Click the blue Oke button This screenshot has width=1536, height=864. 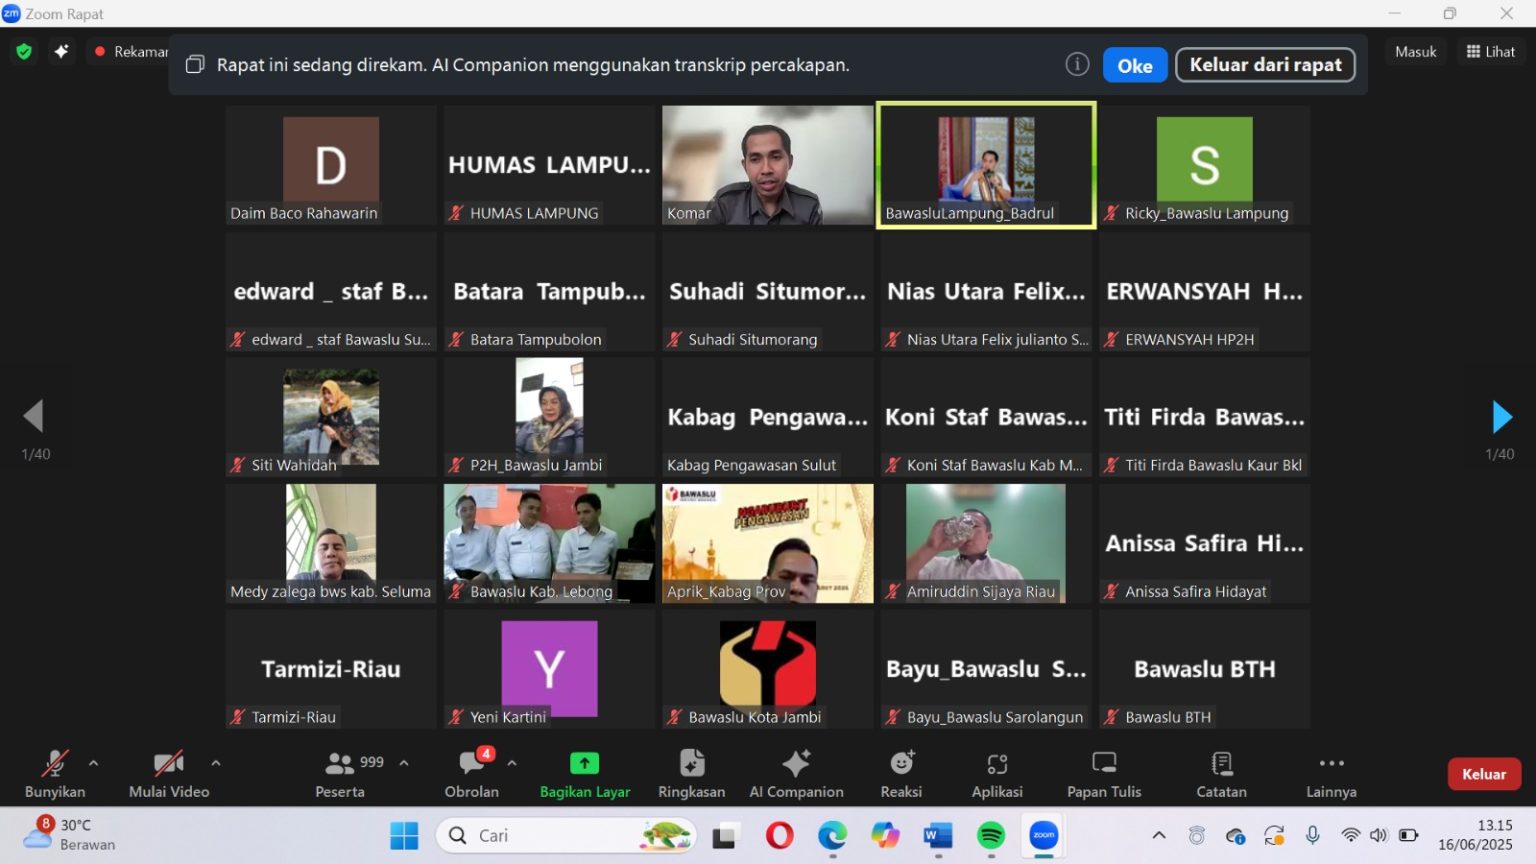point(1134,66)
